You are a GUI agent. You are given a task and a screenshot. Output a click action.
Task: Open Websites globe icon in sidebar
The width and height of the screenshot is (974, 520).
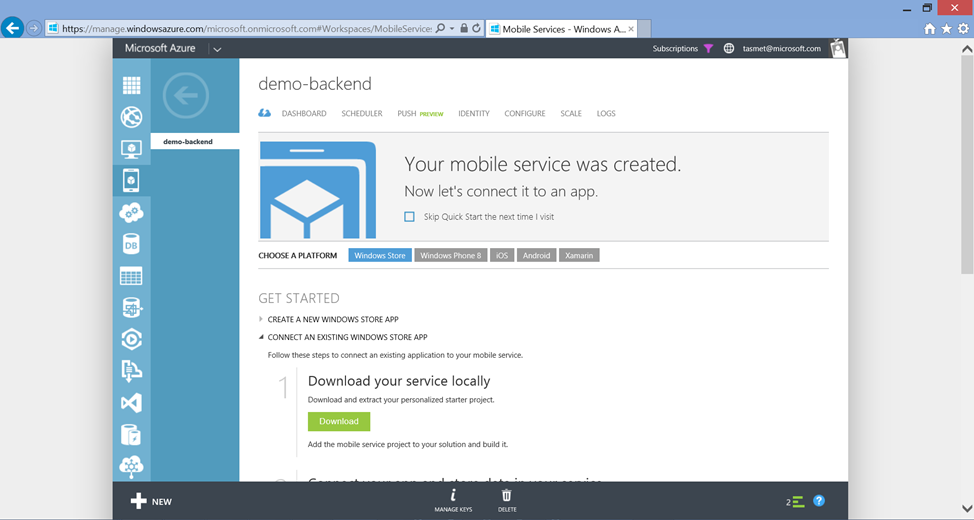tap(131, 117)
